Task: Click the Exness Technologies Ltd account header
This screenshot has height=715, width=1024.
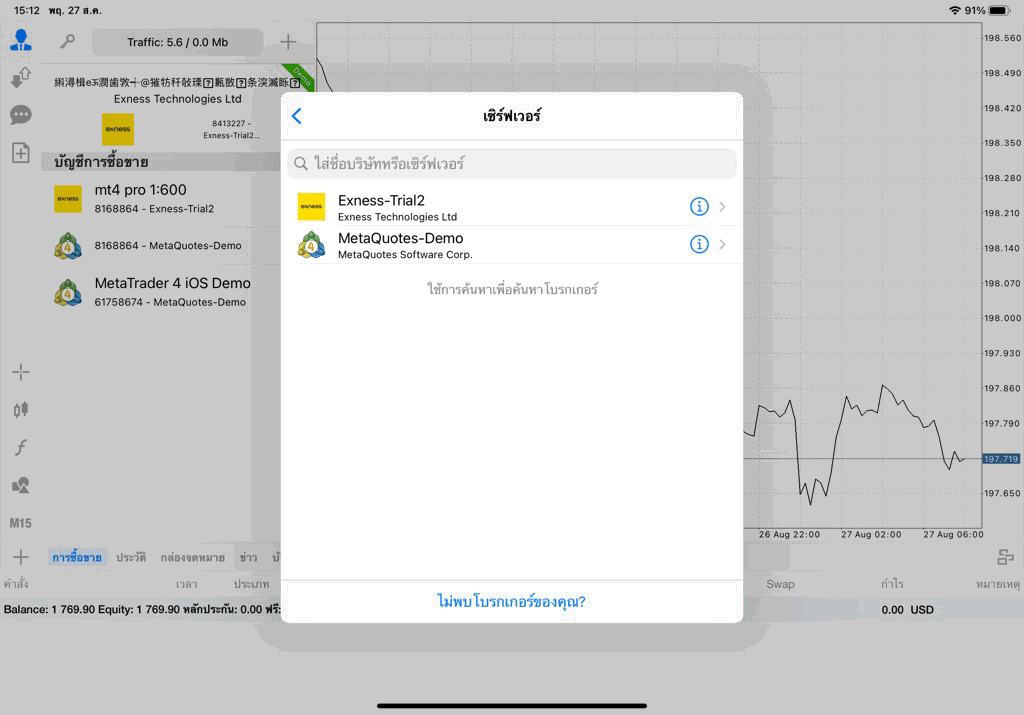Action: pyautogui.click(x=178, y=99)
